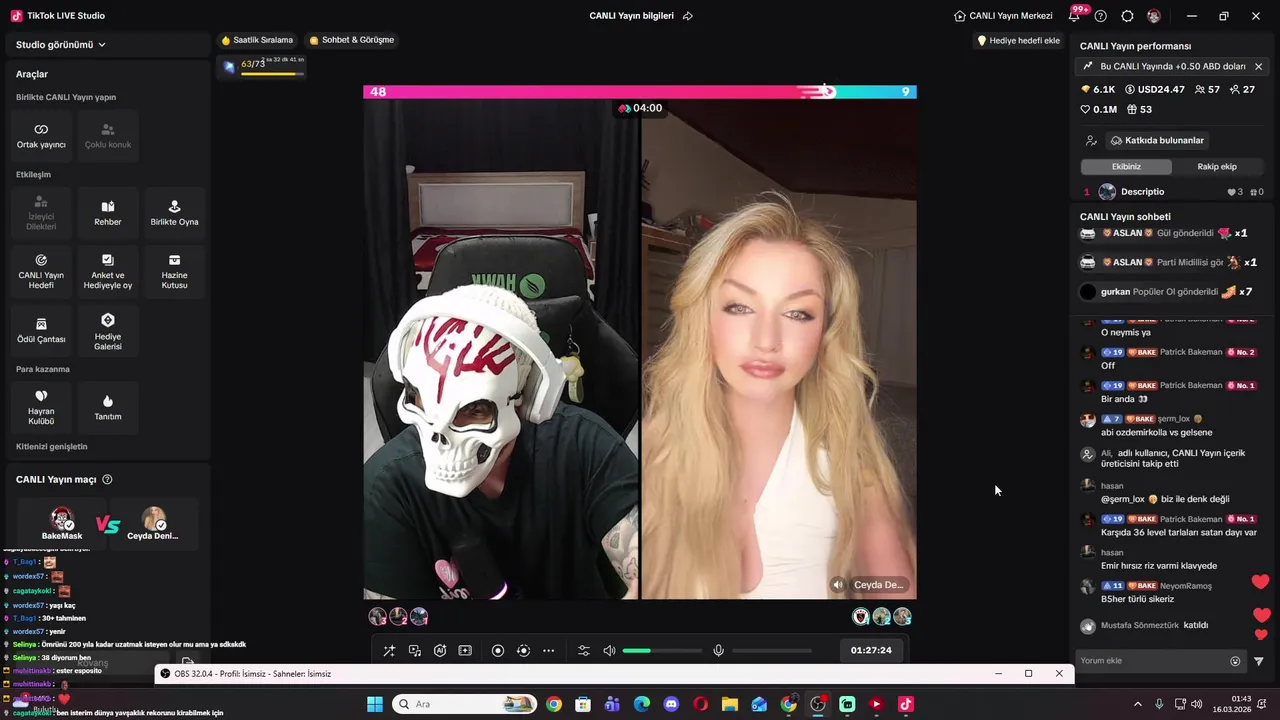Click 'Emir hırsız riz varmi klavyede' message
Image resolution: width=1280 pixels, height=720 pixels.
[x=1159, y=566]
